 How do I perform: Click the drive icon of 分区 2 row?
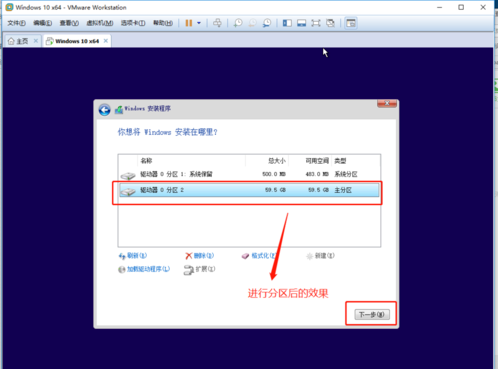click(128, 191)
